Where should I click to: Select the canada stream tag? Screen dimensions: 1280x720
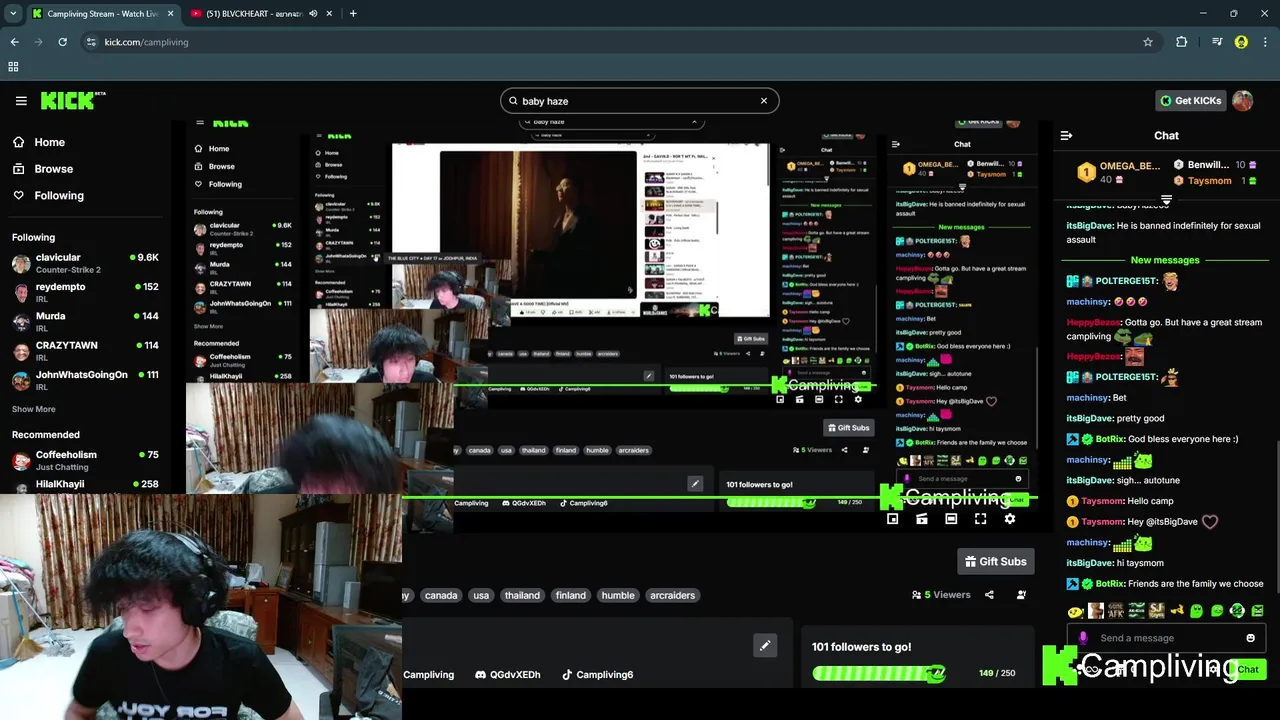(x=441, y=595)
